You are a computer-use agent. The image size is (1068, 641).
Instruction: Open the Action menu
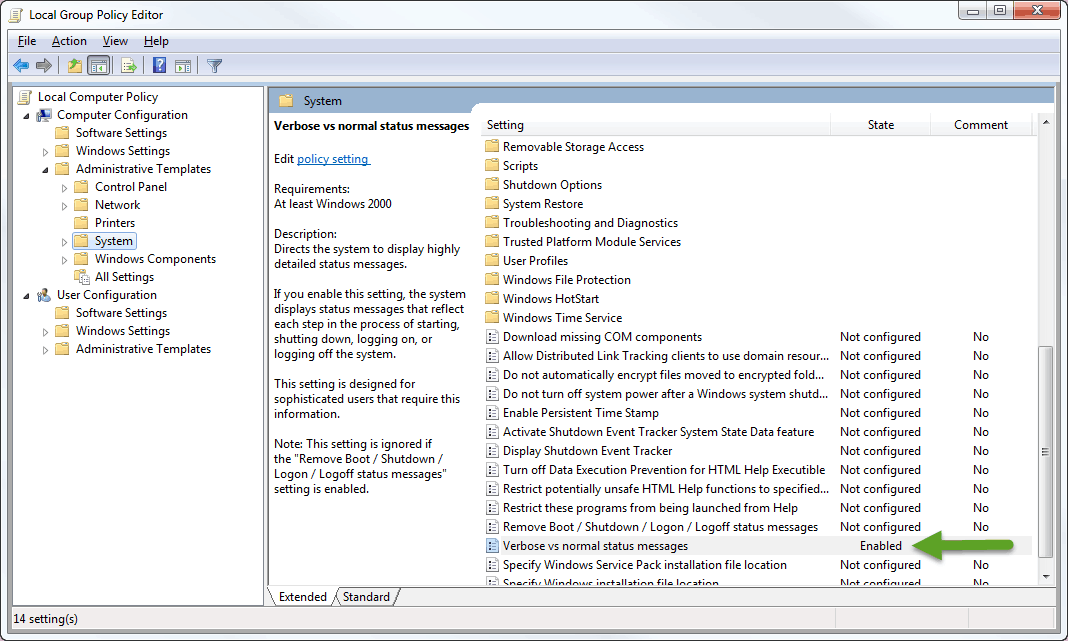[x=69, y=41]
